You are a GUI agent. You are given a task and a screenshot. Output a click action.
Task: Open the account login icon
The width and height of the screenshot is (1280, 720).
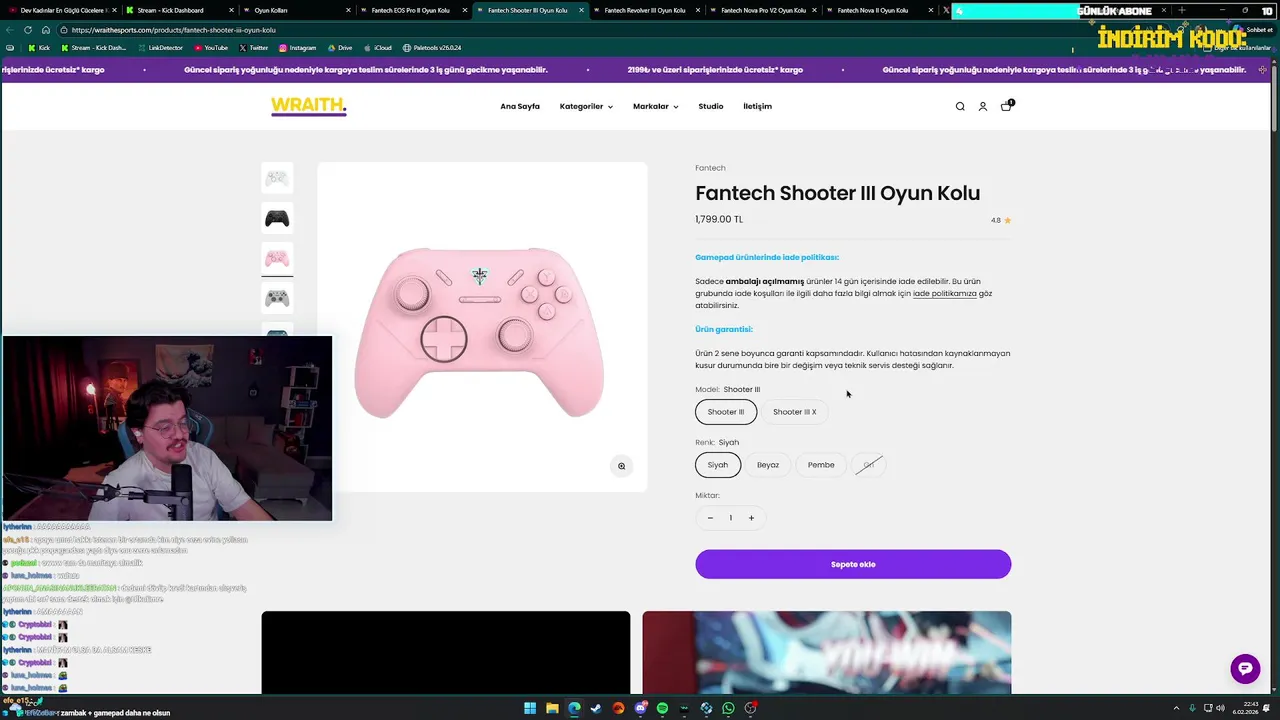[983, 106]
